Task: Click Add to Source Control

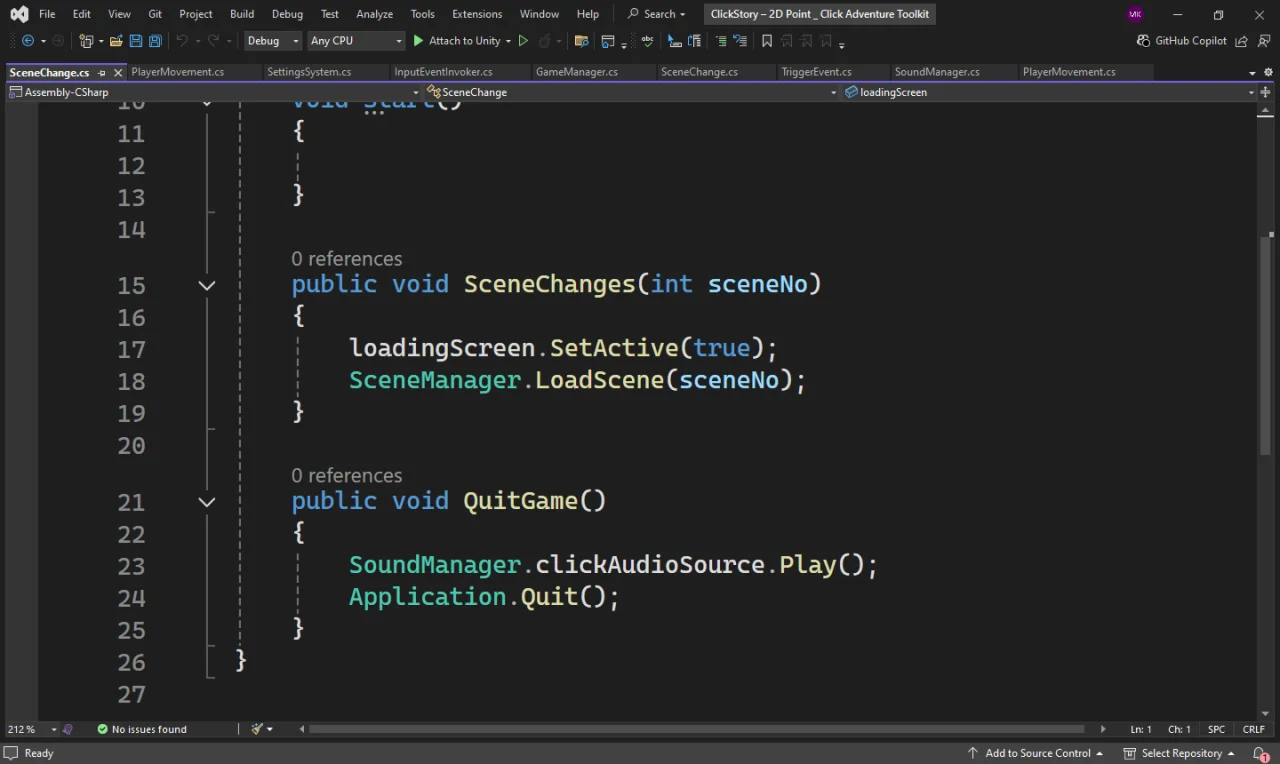Action: pyautogui.click(x=1035, y=753)
